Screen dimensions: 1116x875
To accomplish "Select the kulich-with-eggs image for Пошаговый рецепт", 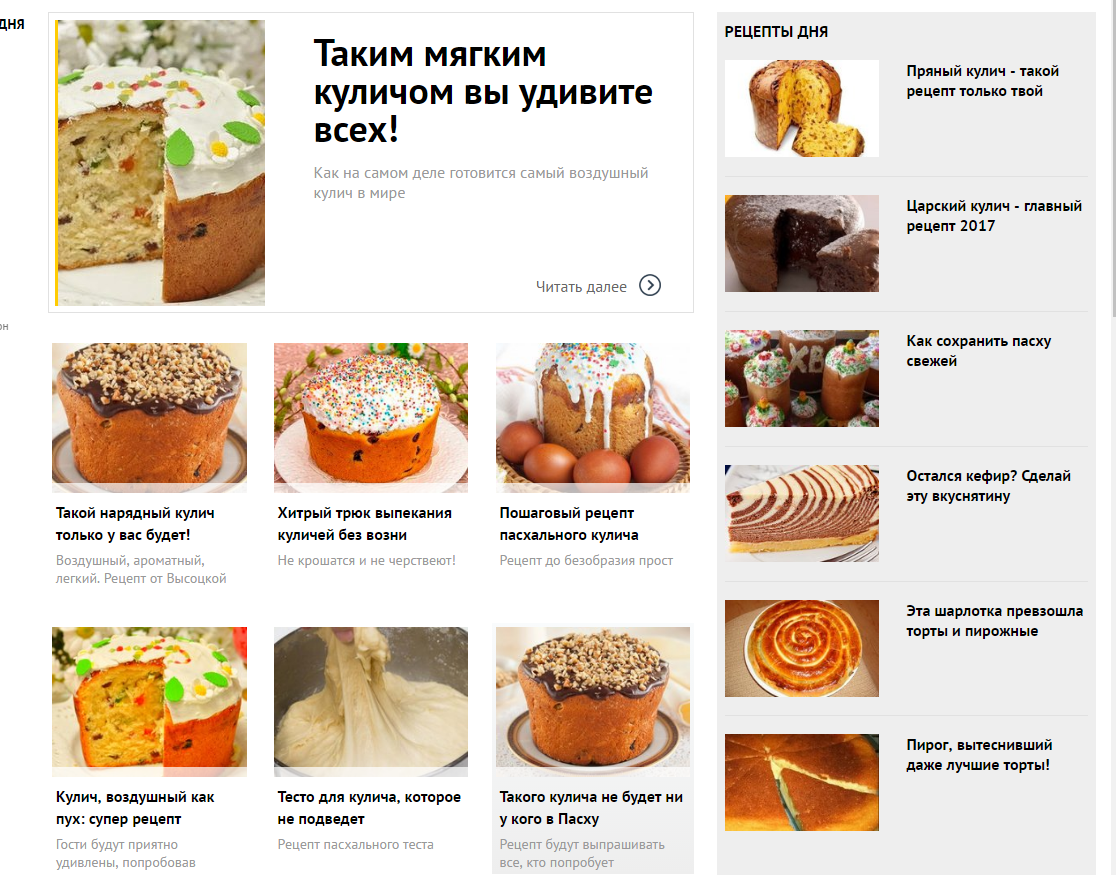I will (593, 418).
